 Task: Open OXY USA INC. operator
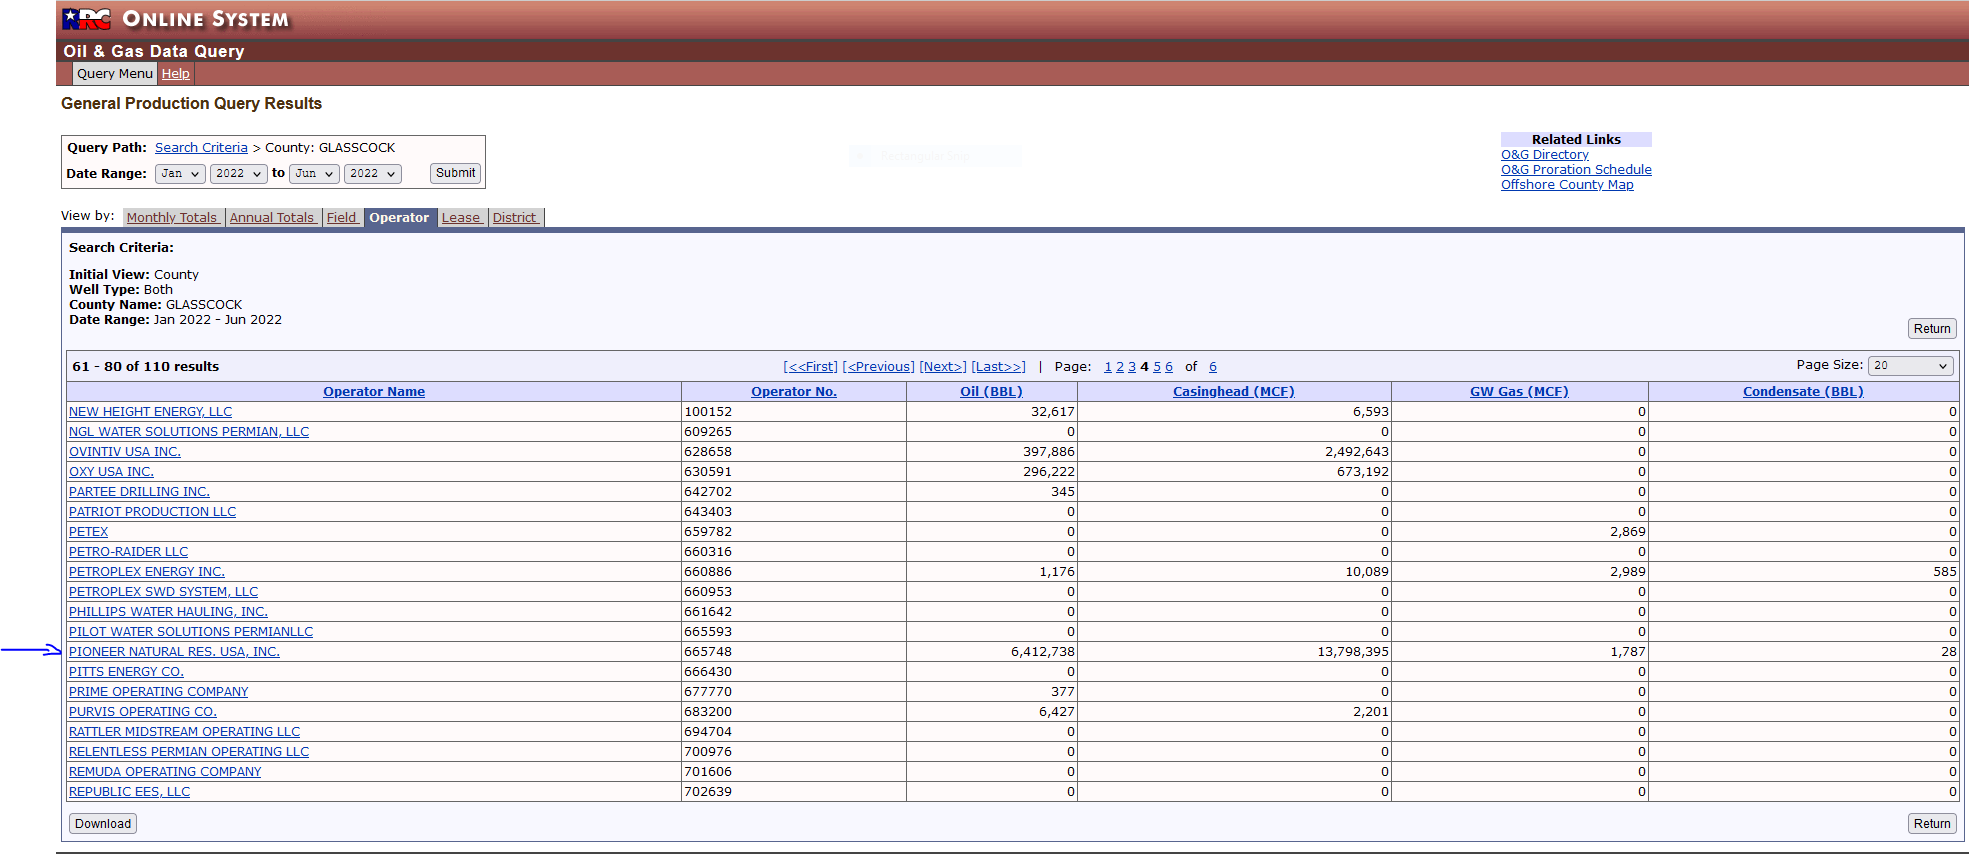pyautogui.click(x=111, y=472)
